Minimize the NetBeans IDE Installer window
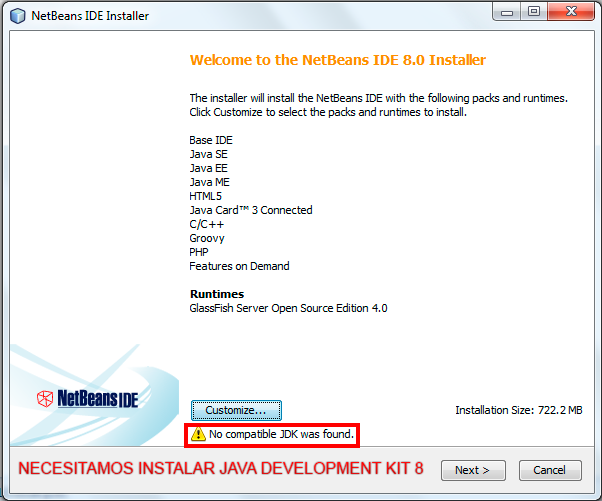This screenshot has width=602, height=501. click(x=506, y=12)
